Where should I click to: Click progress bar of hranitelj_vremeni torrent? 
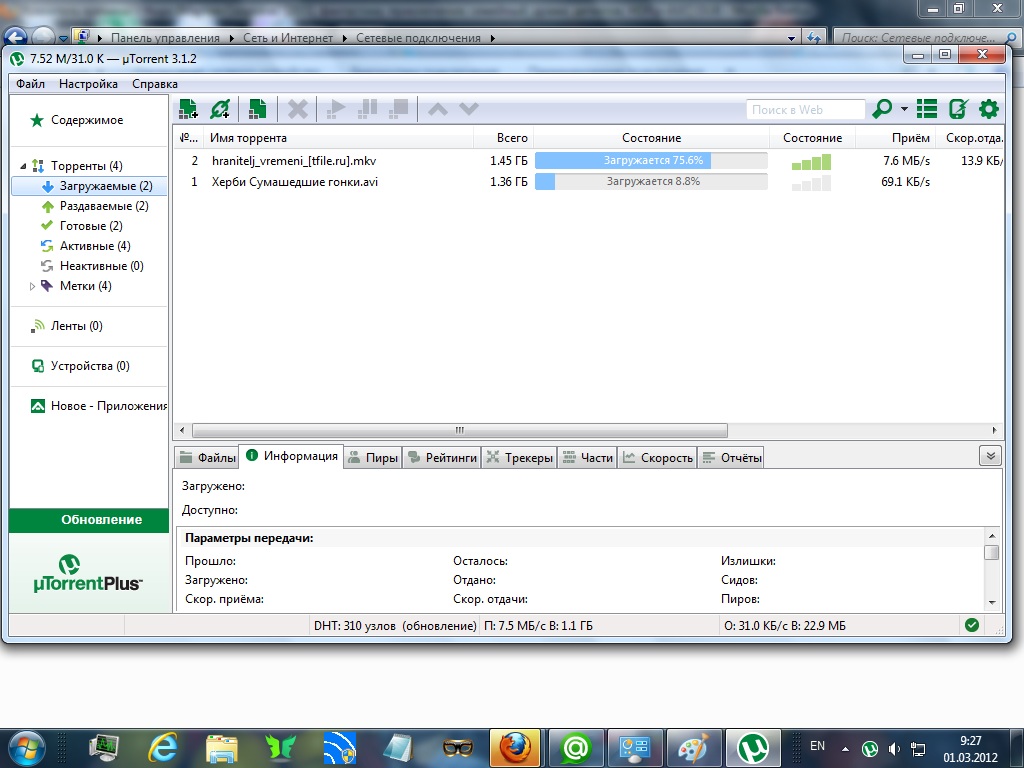click(x=651, y=160)
